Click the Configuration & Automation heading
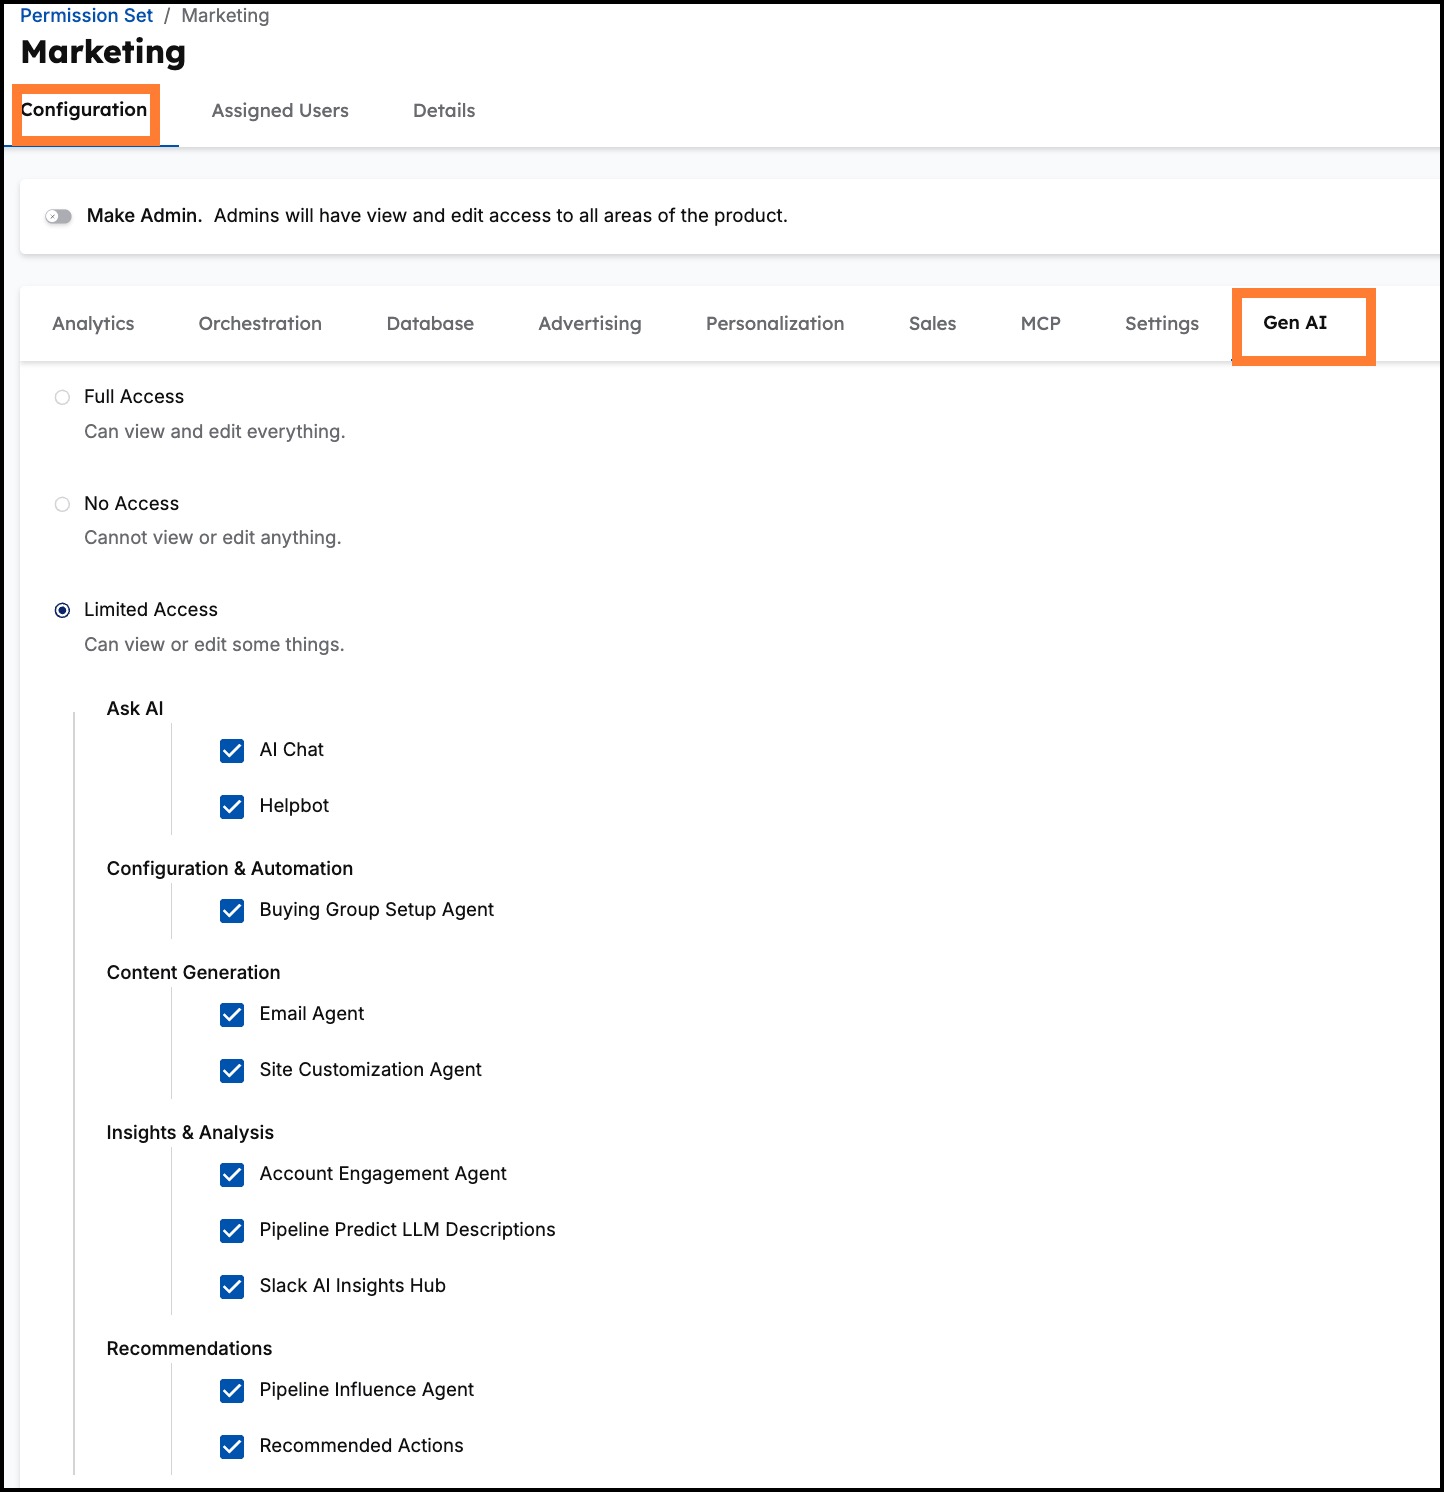The width and height of the screenshot is (1444, 1492). coord(230,869)
